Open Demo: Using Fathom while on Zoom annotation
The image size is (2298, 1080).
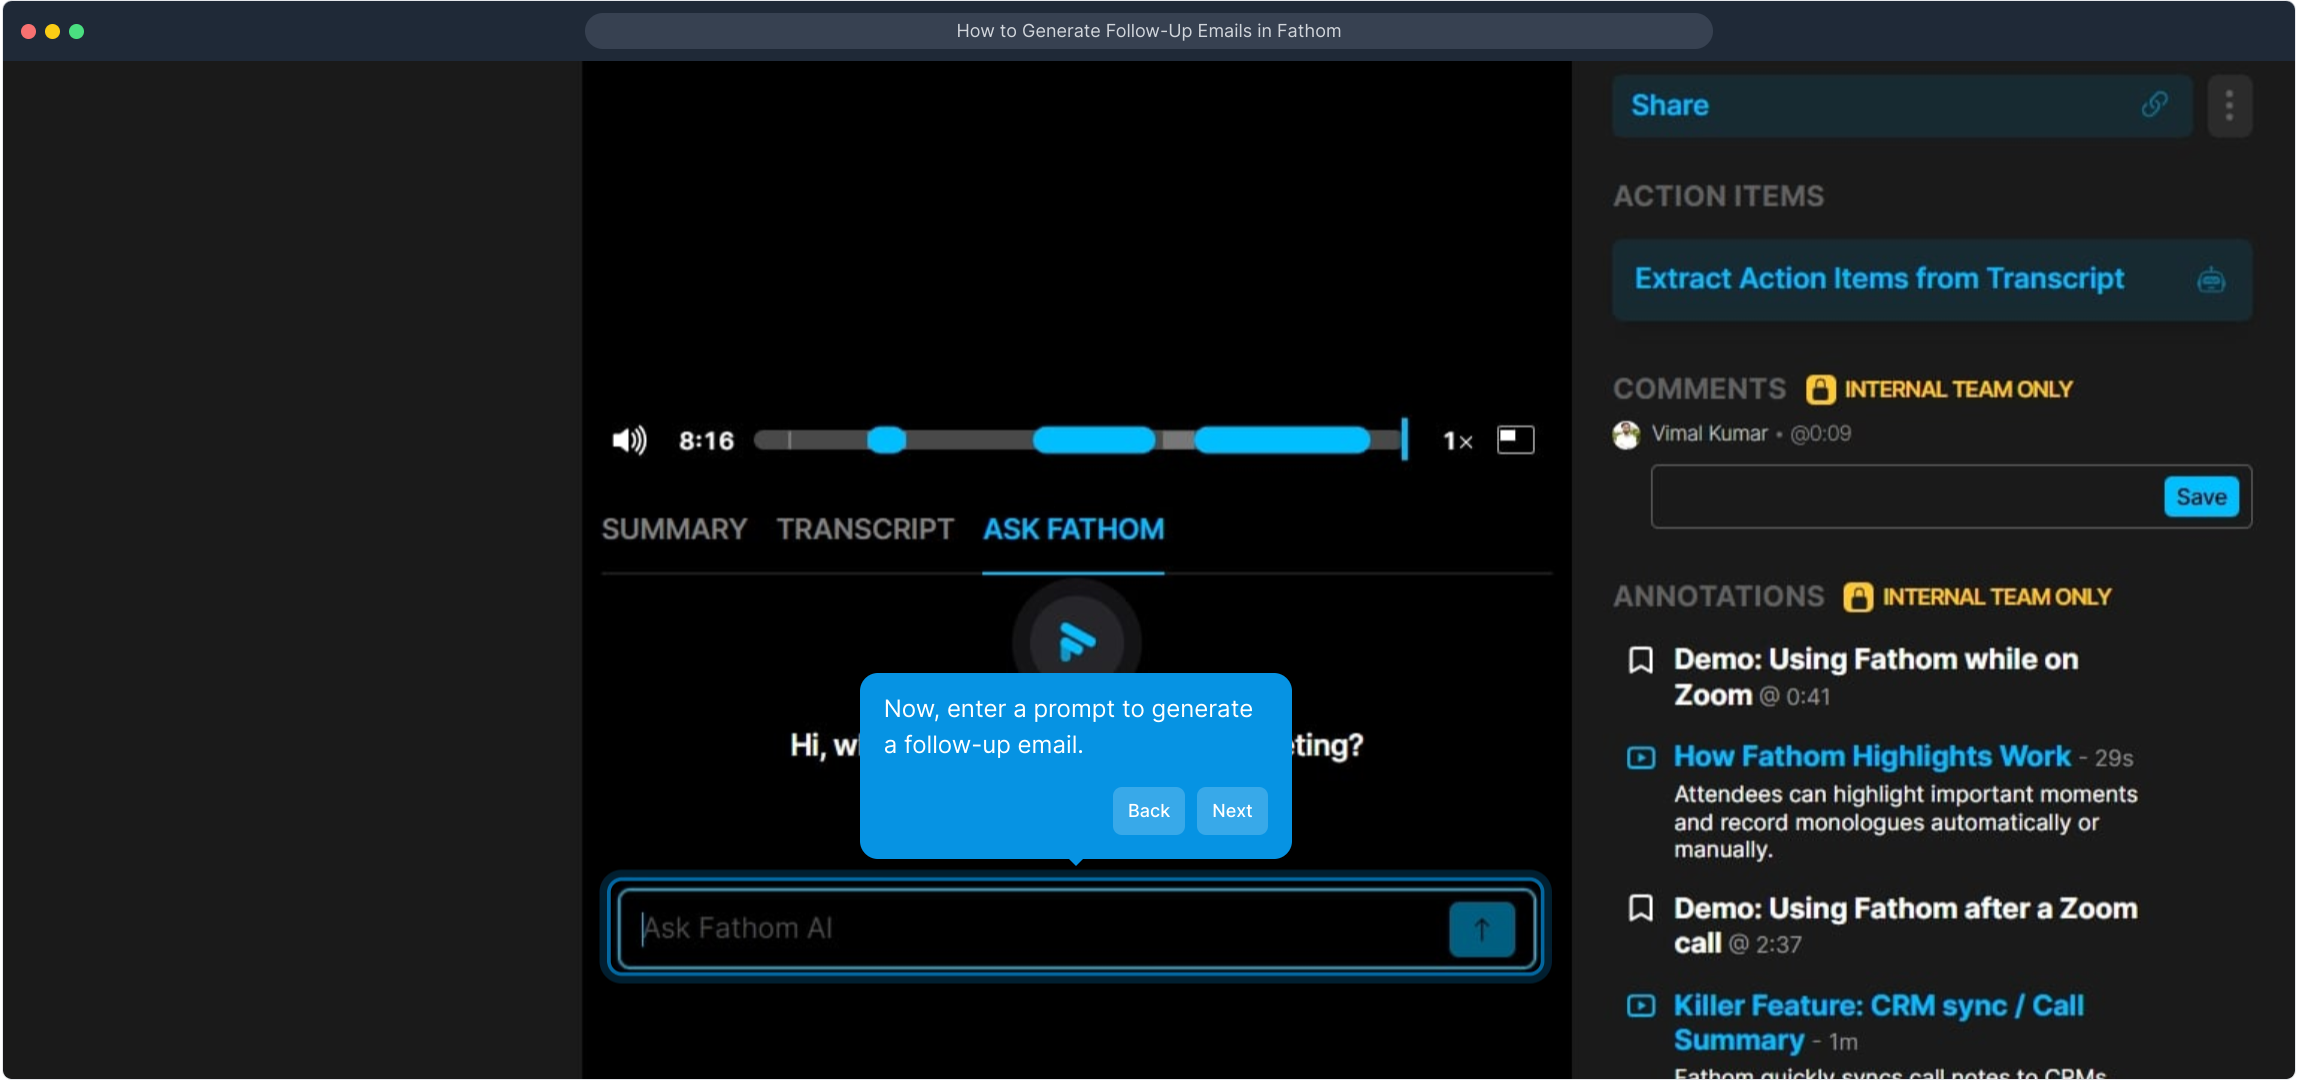(x=1876, y=677)
